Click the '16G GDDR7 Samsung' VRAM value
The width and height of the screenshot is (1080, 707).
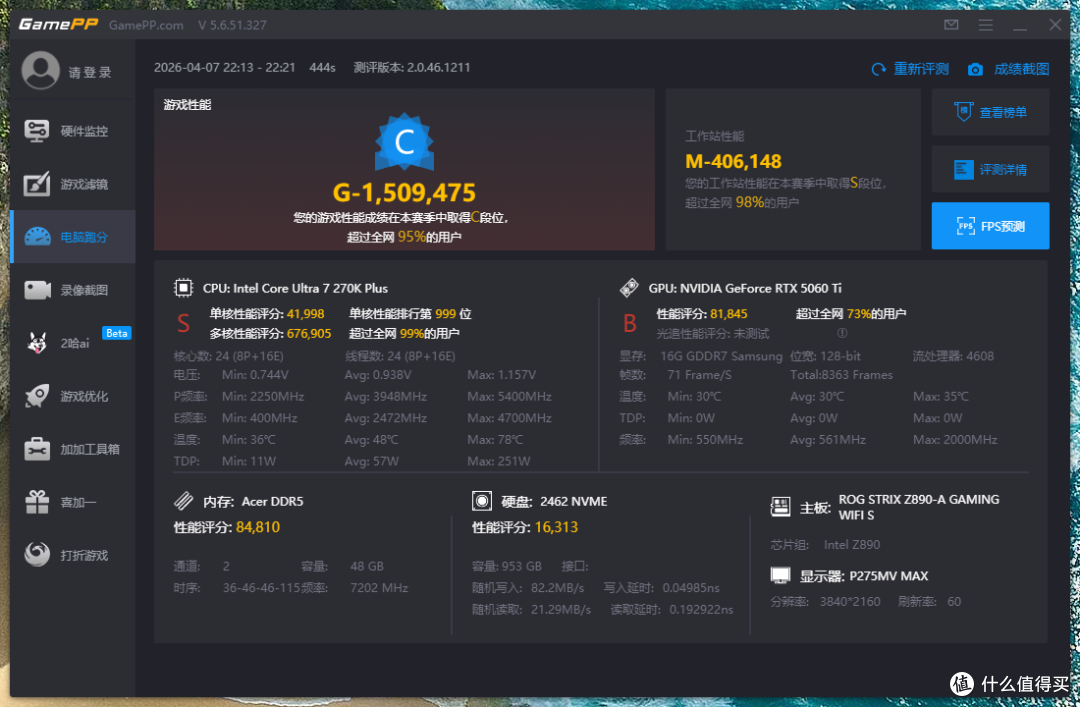721,356
